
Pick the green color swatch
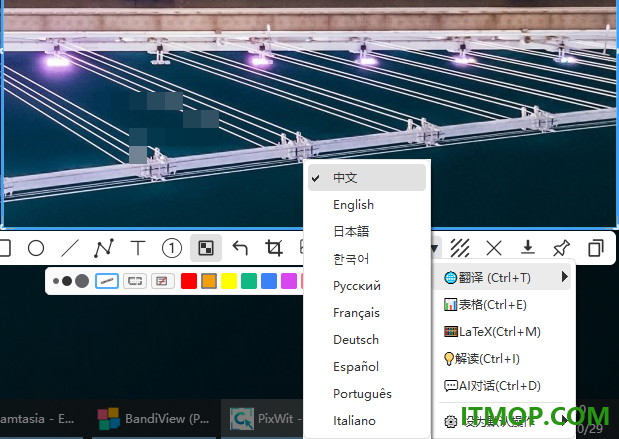point(249,281)
